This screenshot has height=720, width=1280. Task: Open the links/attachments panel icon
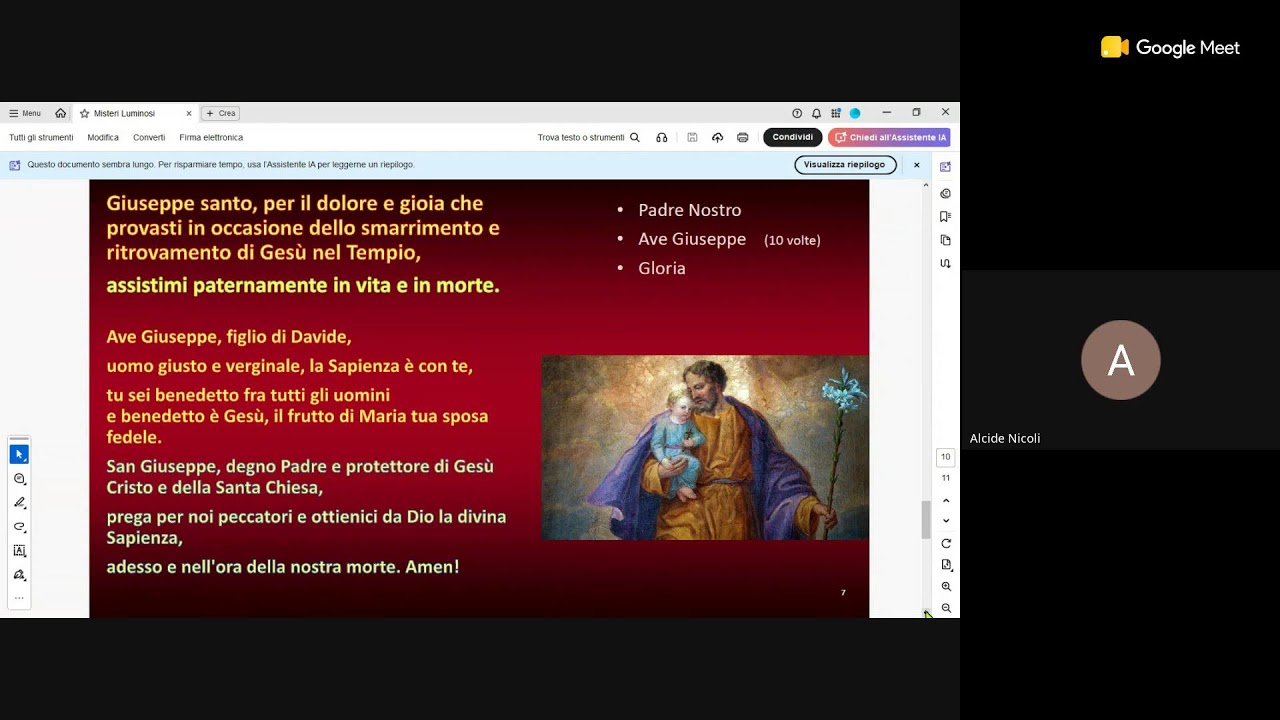click(x=946, y=264)
